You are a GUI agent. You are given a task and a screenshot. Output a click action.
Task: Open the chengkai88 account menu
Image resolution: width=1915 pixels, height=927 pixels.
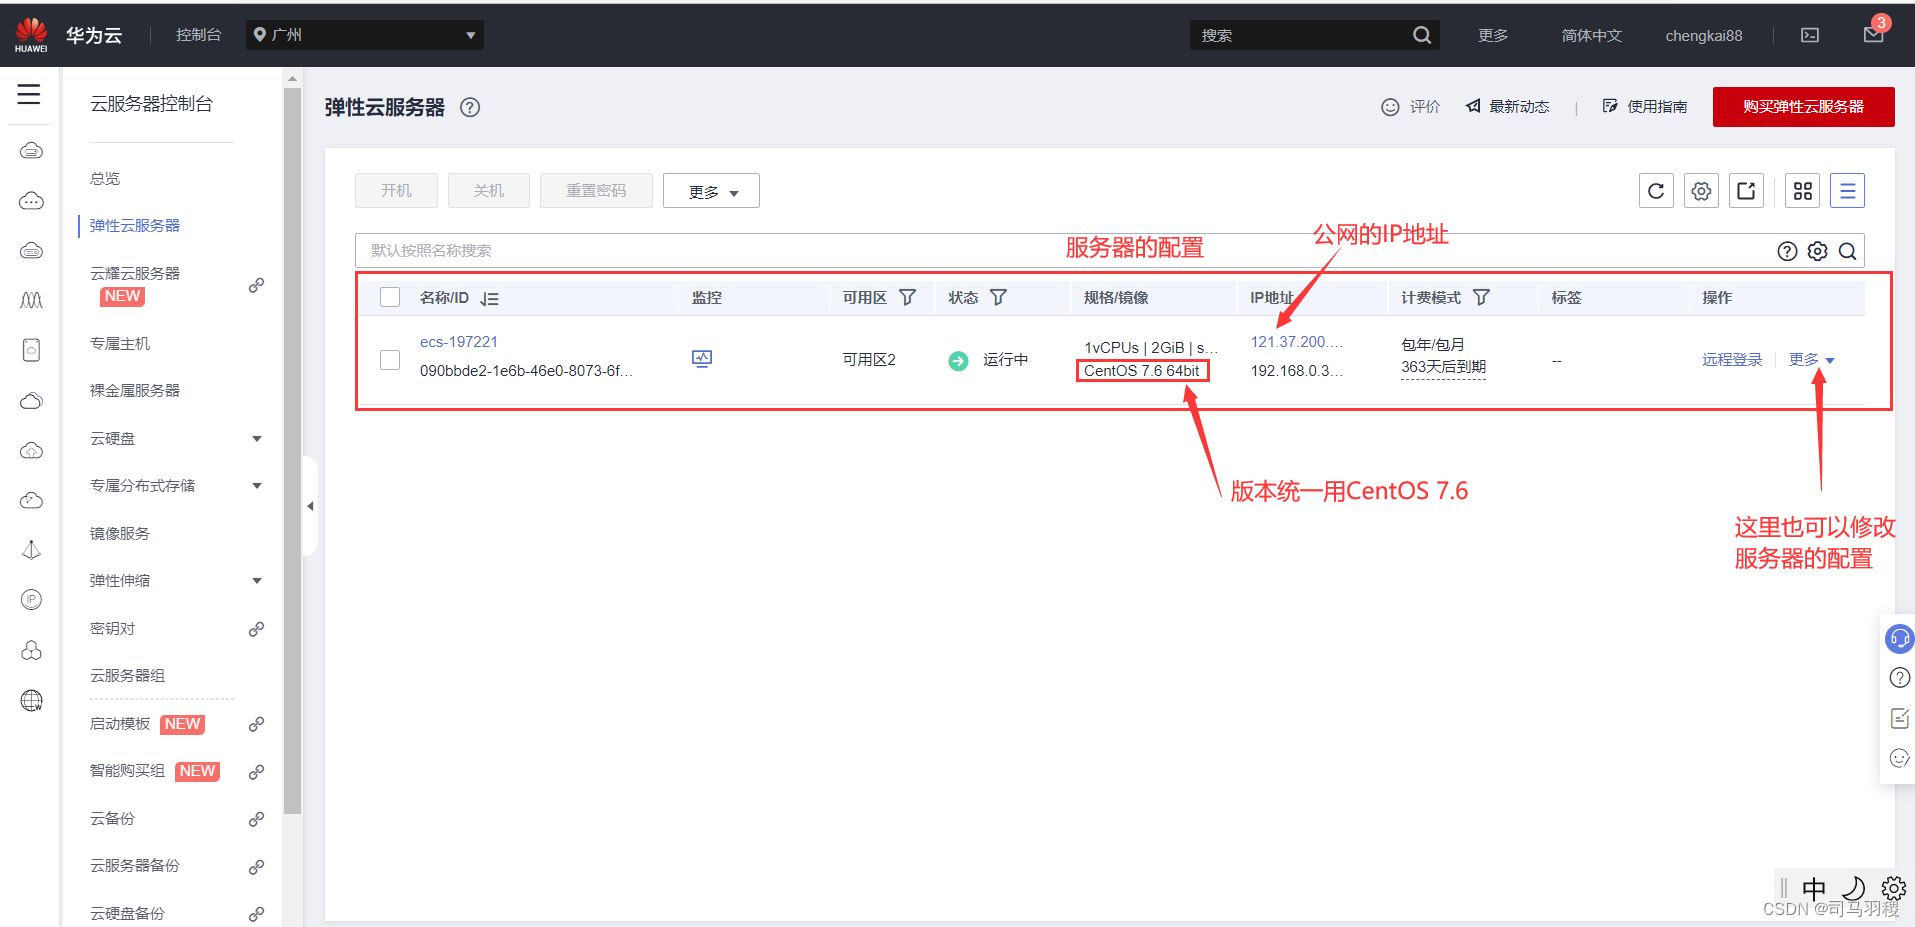click(x=1703, y=35)
